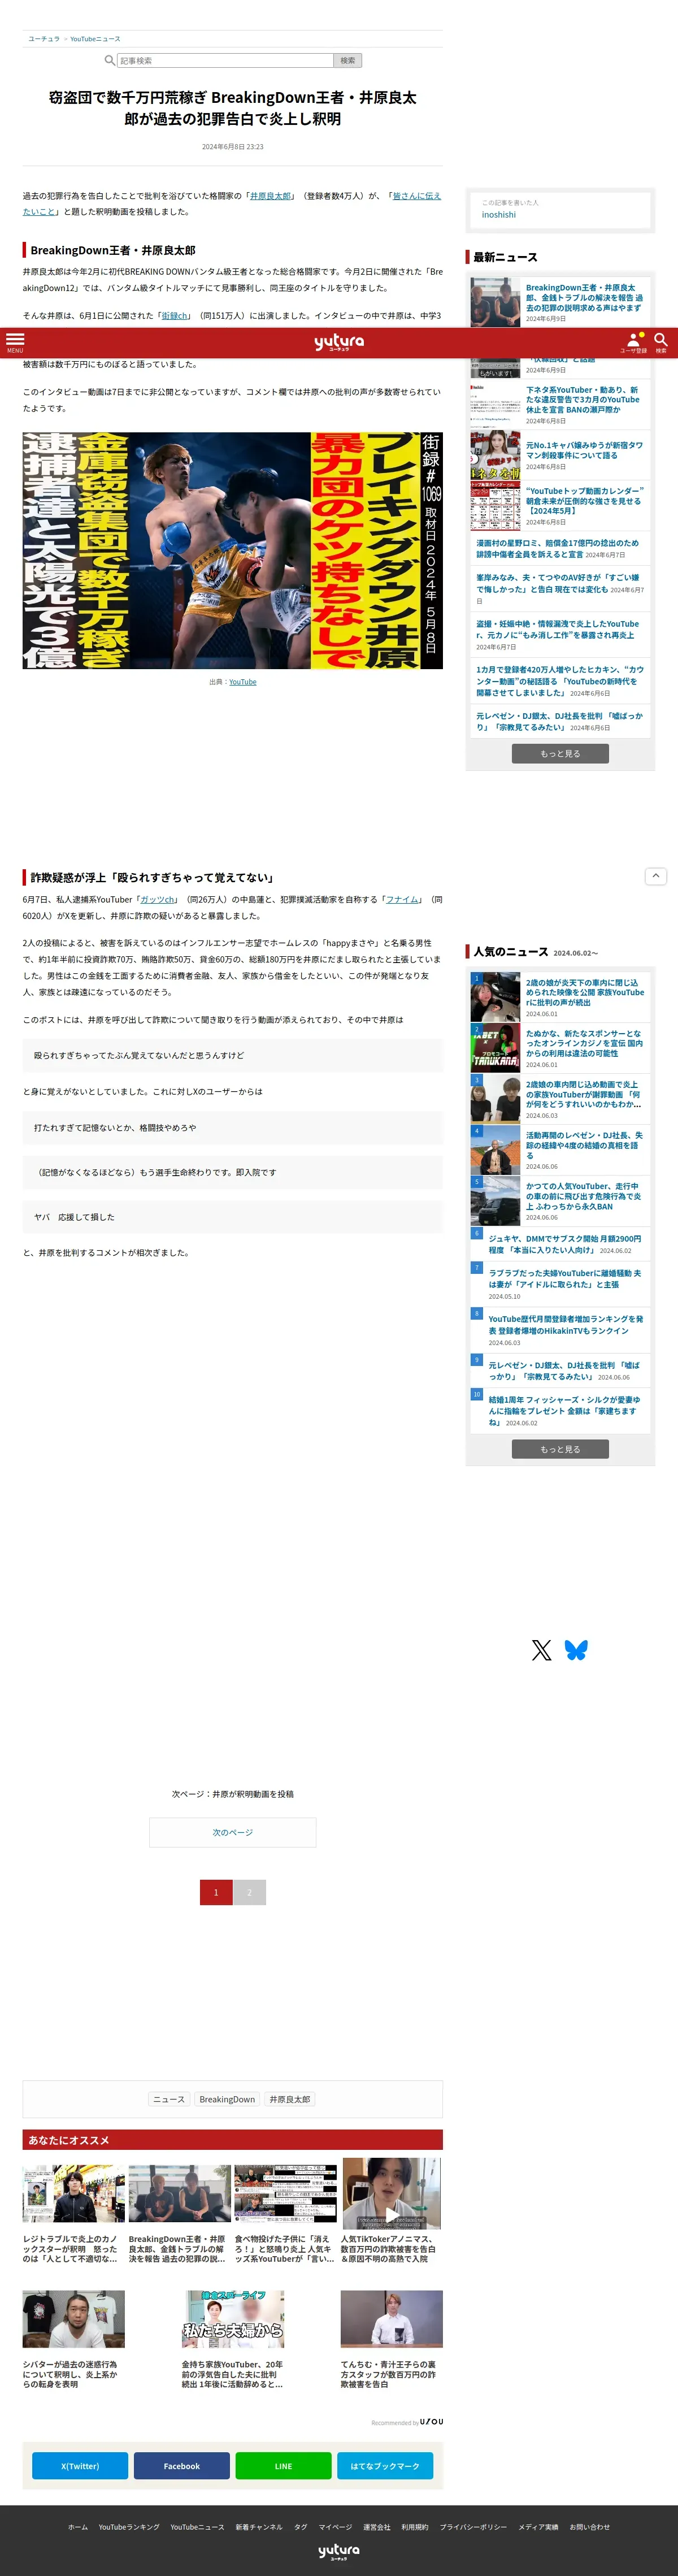Image resolution: width=678 pixels, height=2576 pixels.
Task: Select page 1 in pagination
Action: point(216,1892)
